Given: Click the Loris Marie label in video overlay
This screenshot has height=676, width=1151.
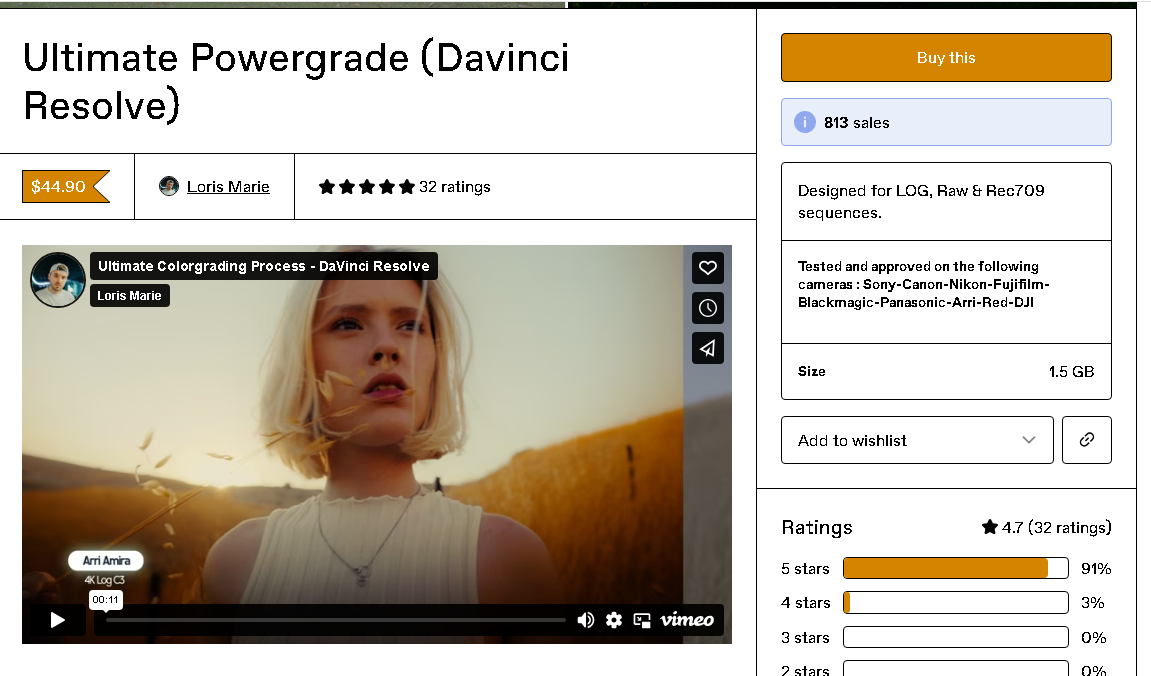Looking at the screenshot, I should 129,295.
